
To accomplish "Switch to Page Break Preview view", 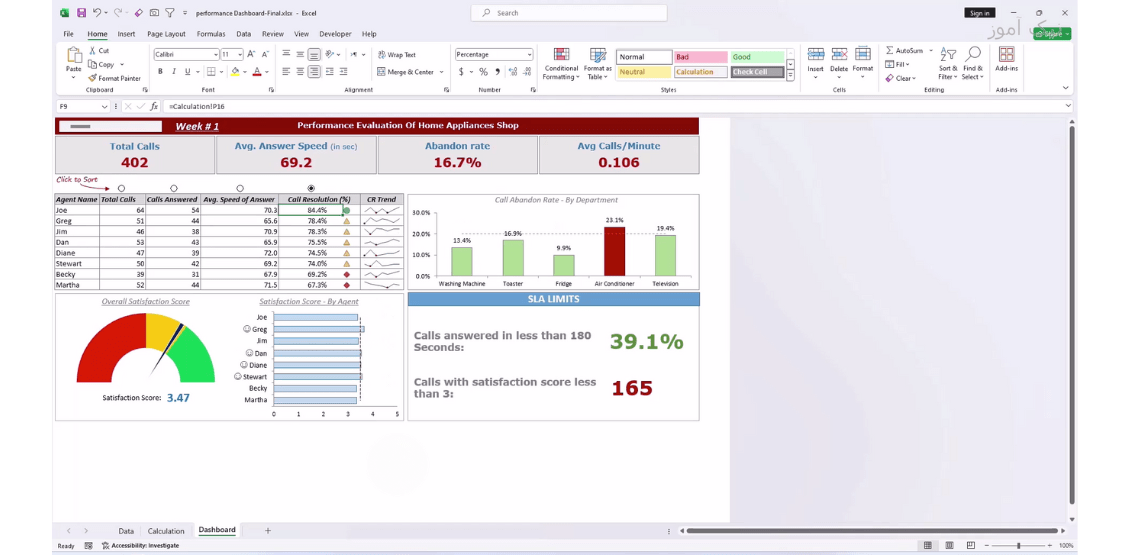I will pos(971,546).
